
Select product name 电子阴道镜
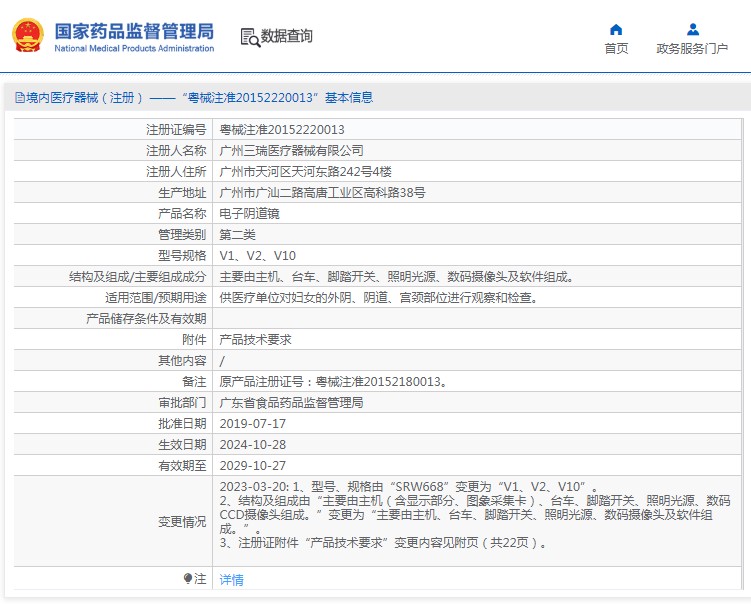coord(249,214)
